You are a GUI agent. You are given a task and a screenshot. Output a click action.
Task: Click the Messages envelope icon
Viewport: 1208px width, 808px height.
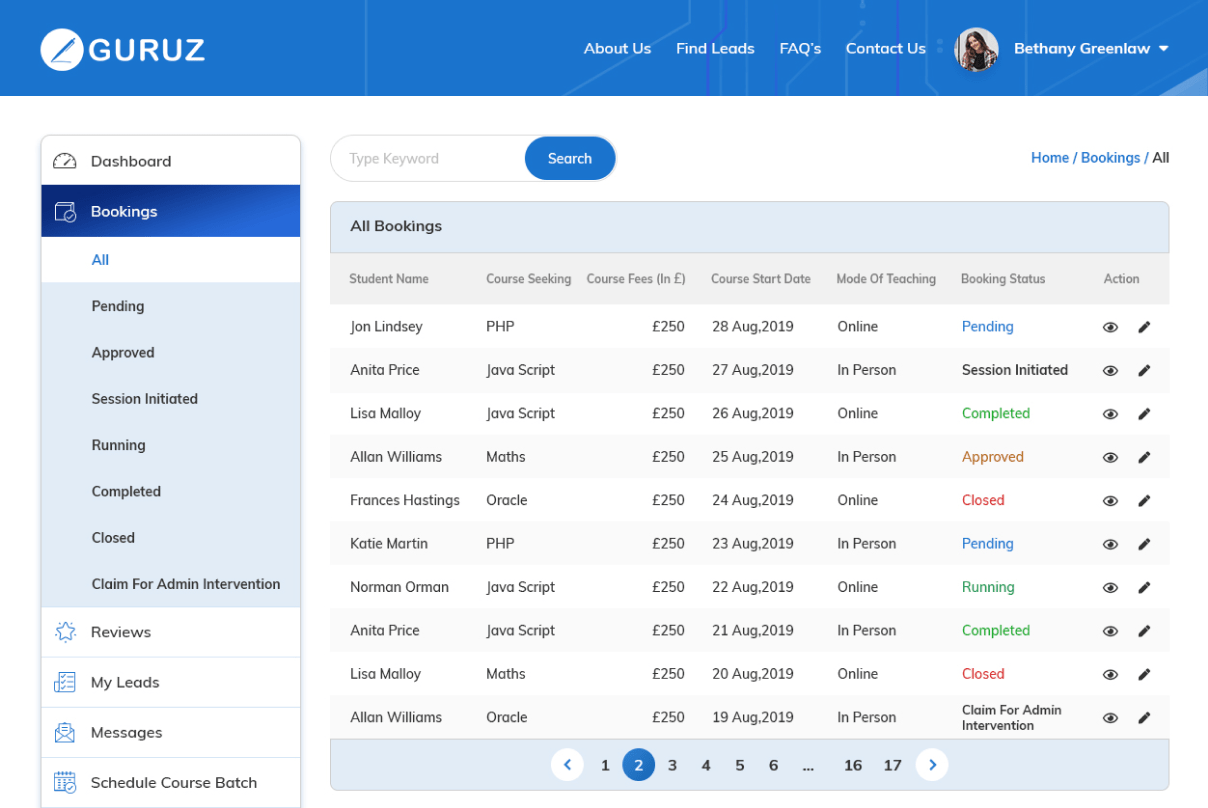(x=65, y=733)
